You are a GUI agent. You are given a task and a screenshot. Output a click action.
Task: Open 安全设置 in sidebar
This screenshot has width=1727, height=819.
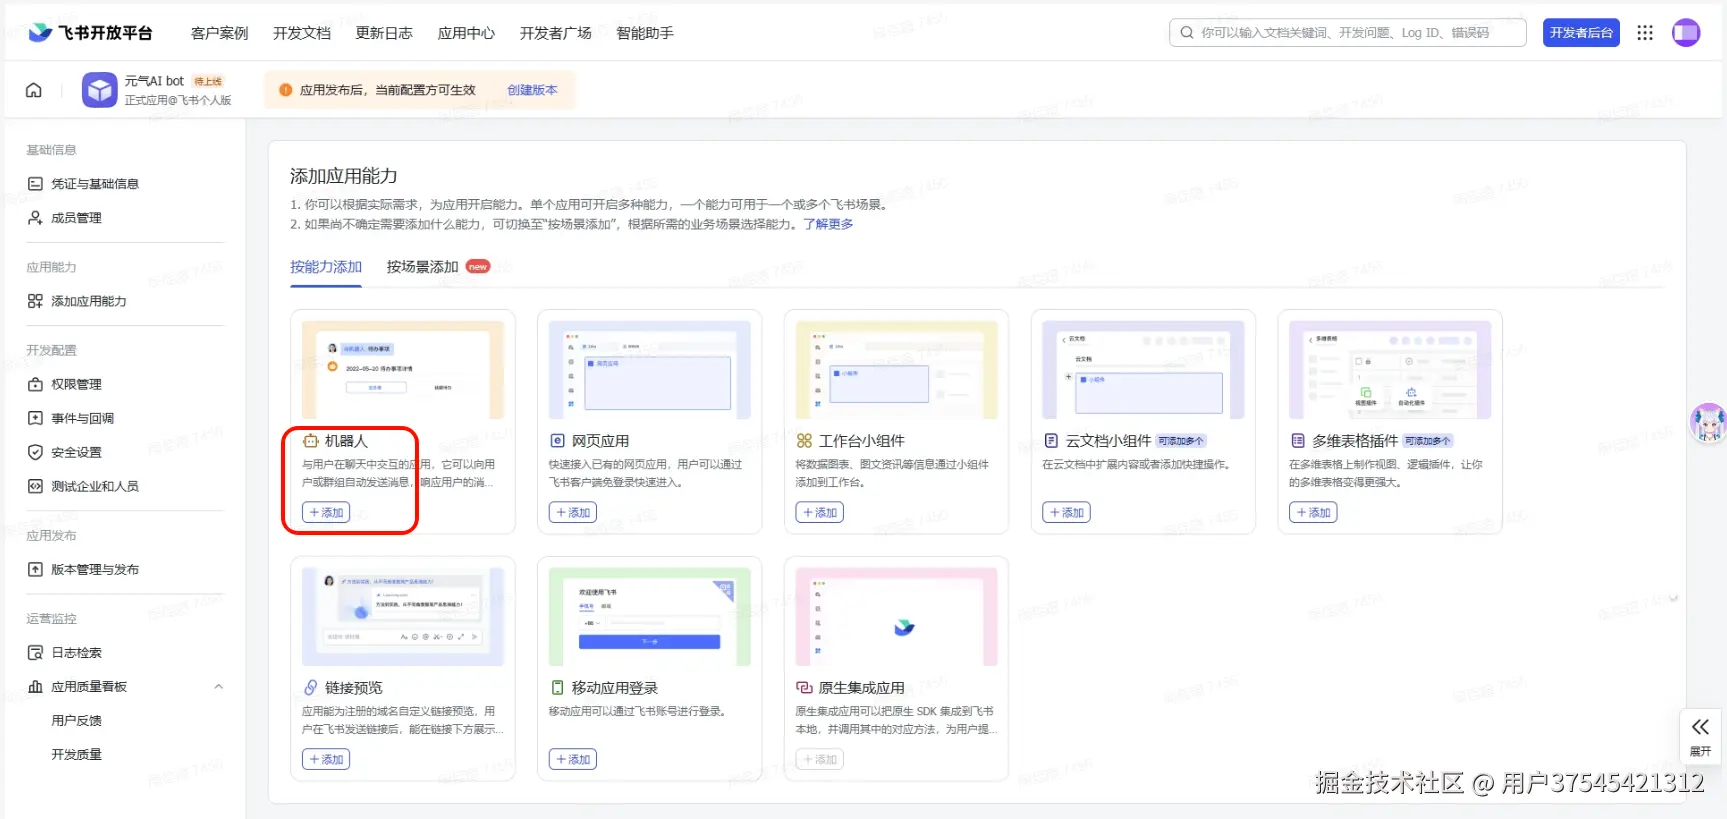[x=77, y=452]
